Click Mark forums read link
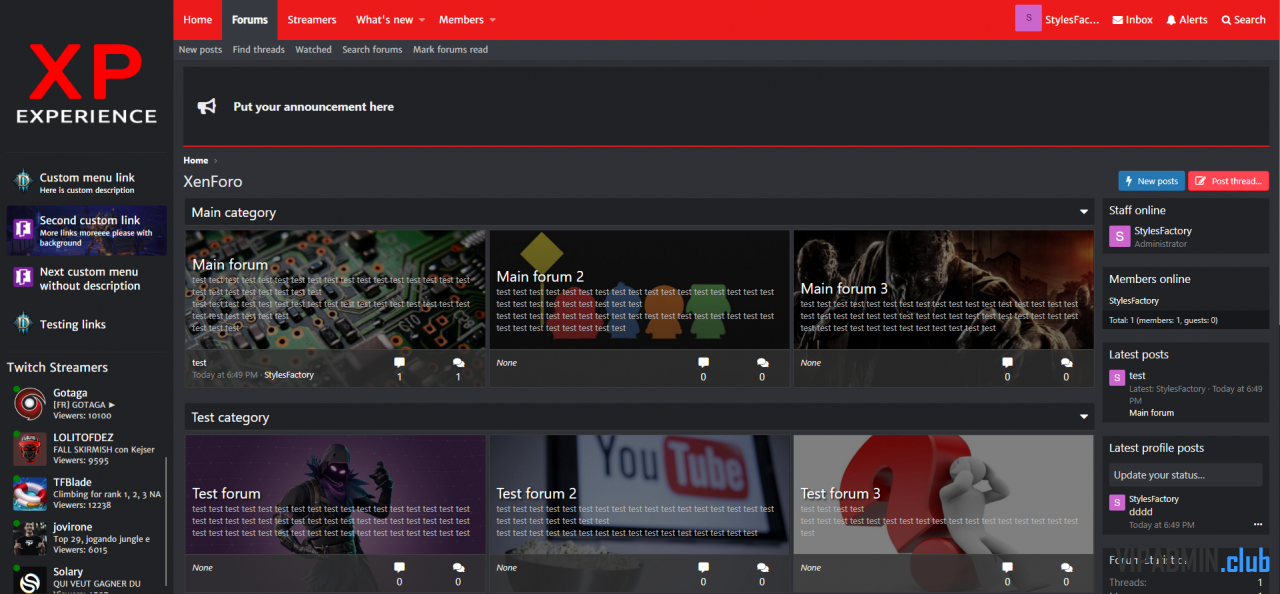 (x=450, y=49)
